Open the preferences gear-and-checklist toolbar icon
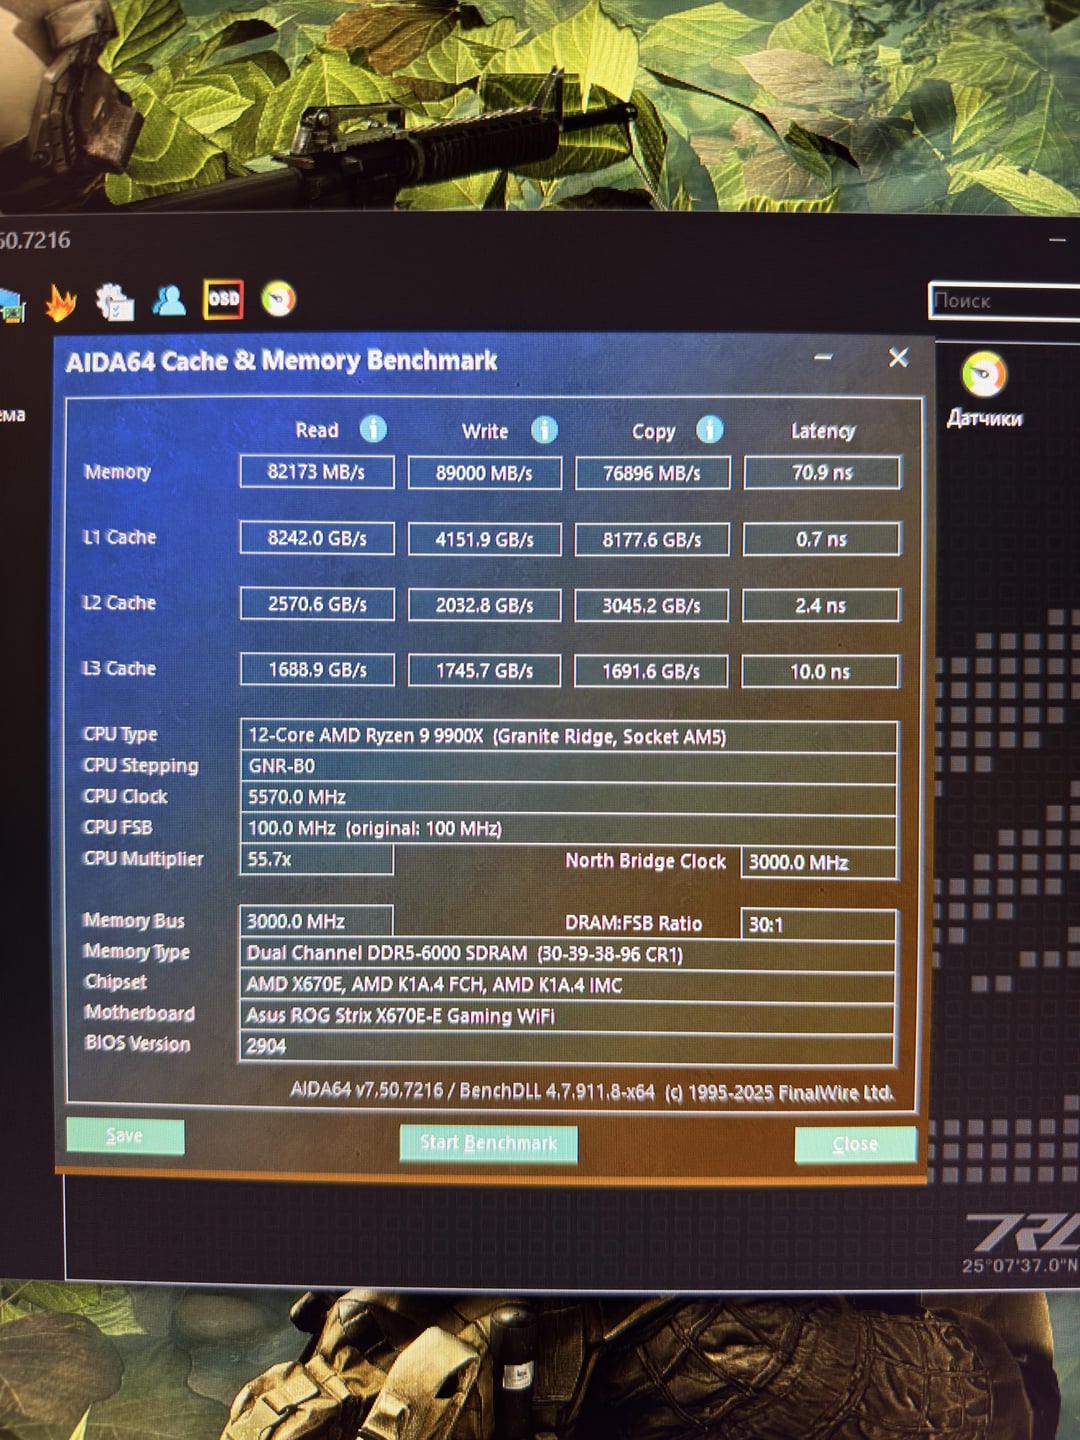Viewport: 1080px width, 1440px height. tap(114, 301)
